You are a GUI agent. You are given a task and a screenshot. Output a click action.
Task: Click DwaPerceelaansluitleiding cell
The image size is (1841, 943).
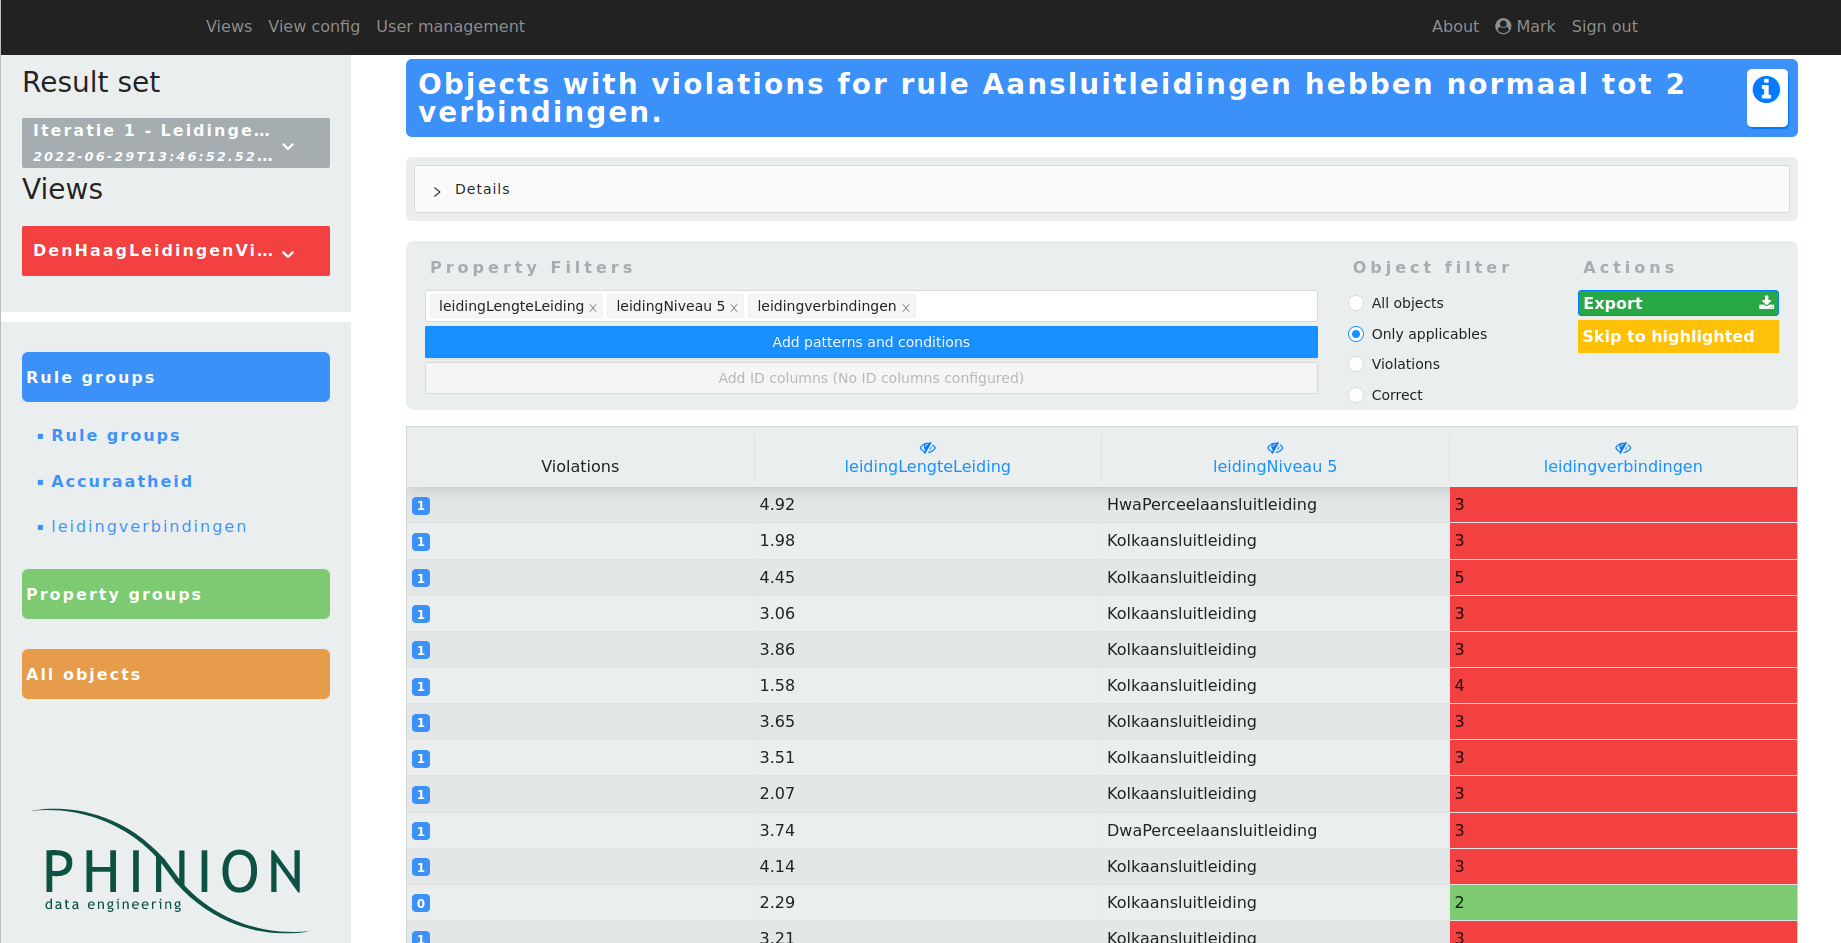click(x=1275, y=830)
